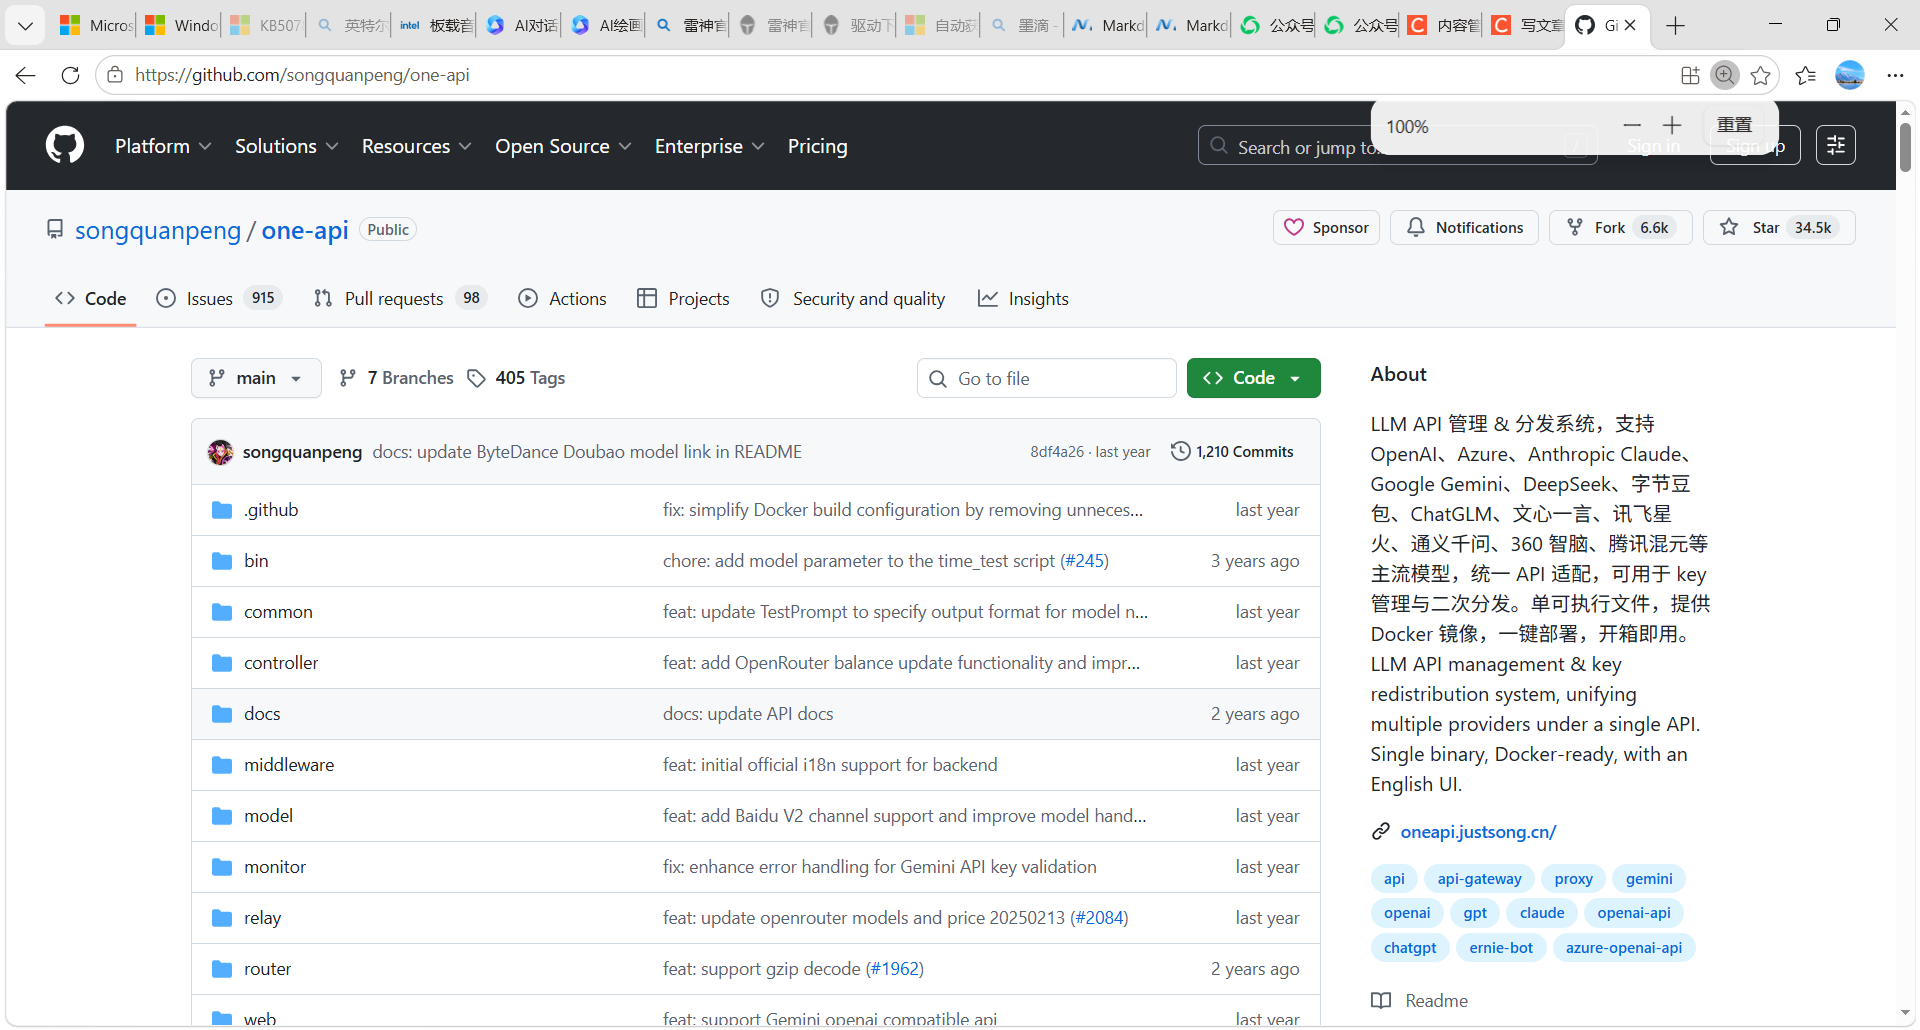This screenshot has height=1030, width=1920.
Task: Switch to the Projects tab
Action: [x=683, y=298]
